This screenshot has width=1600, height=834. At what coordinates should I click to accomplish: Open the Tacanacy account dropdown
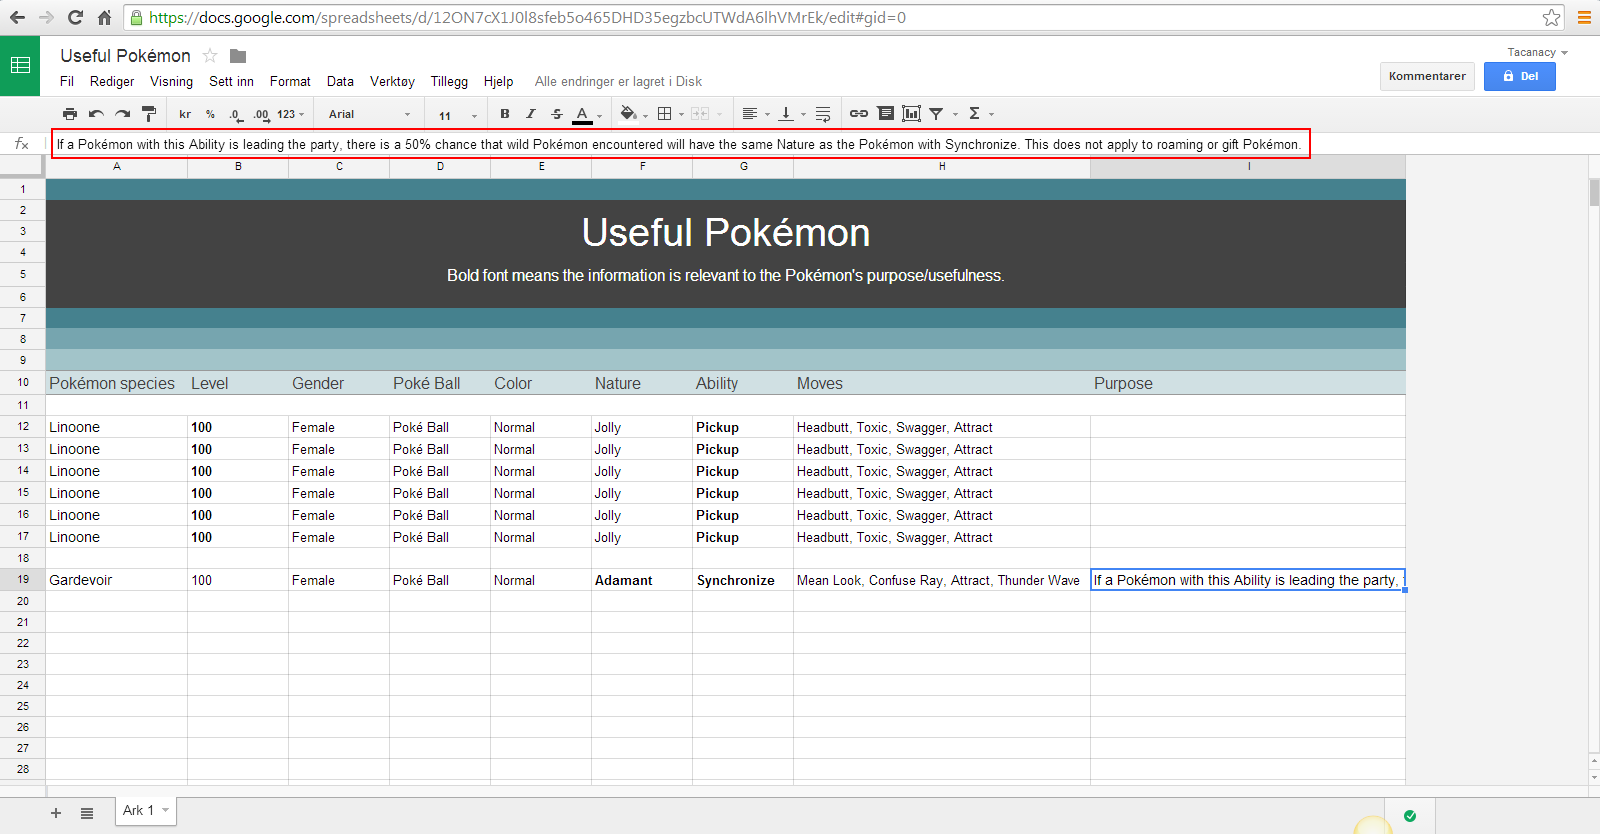1538,52
